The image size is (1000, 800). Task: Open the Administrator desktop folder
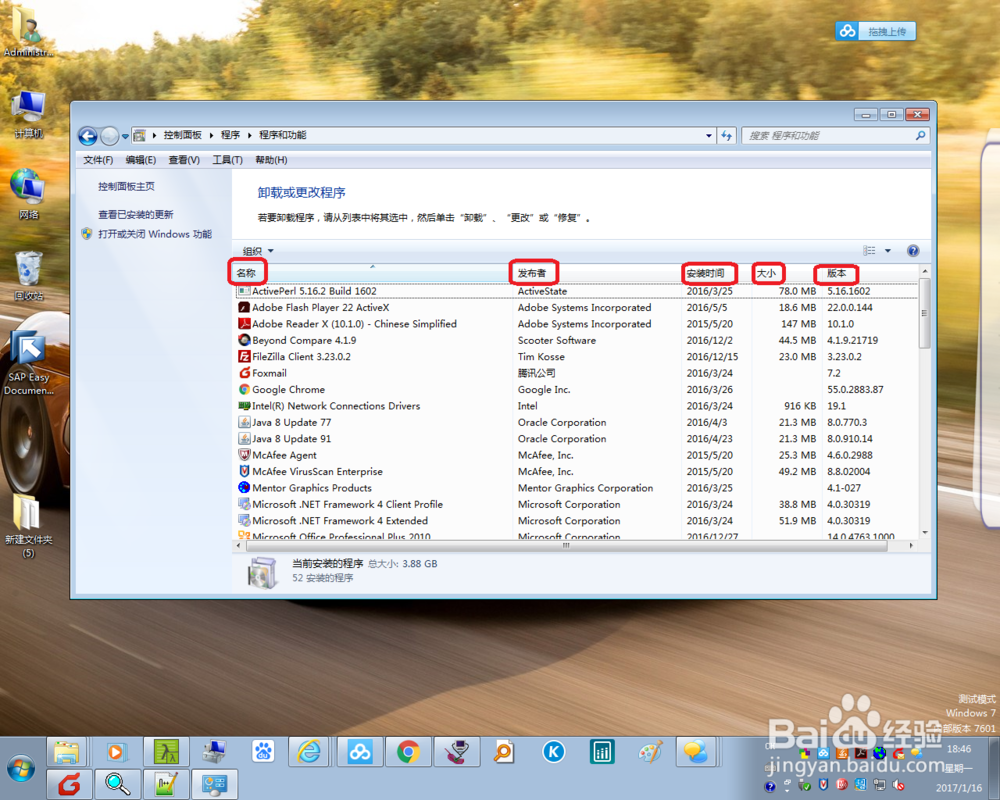pyautogui.click(x=28, y=31)
